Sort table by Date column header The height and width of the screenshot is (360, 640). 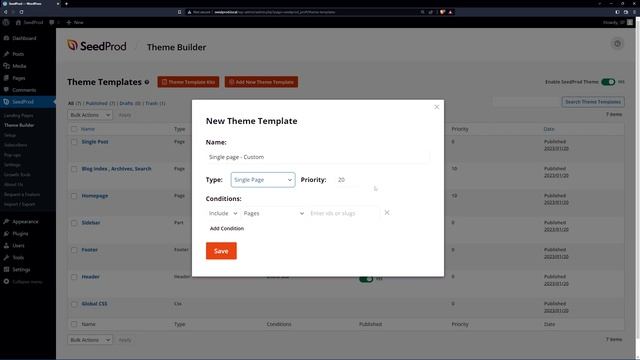549,129
